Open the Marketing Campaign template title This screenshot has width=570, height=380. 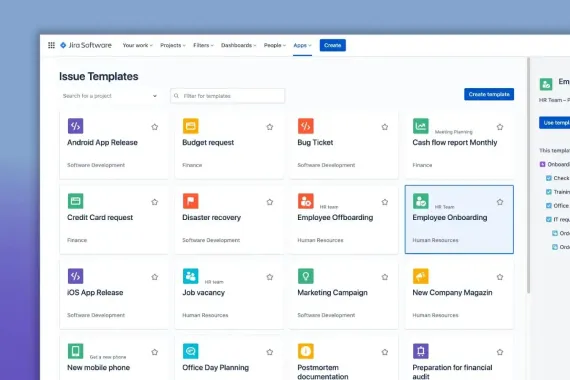332,292
